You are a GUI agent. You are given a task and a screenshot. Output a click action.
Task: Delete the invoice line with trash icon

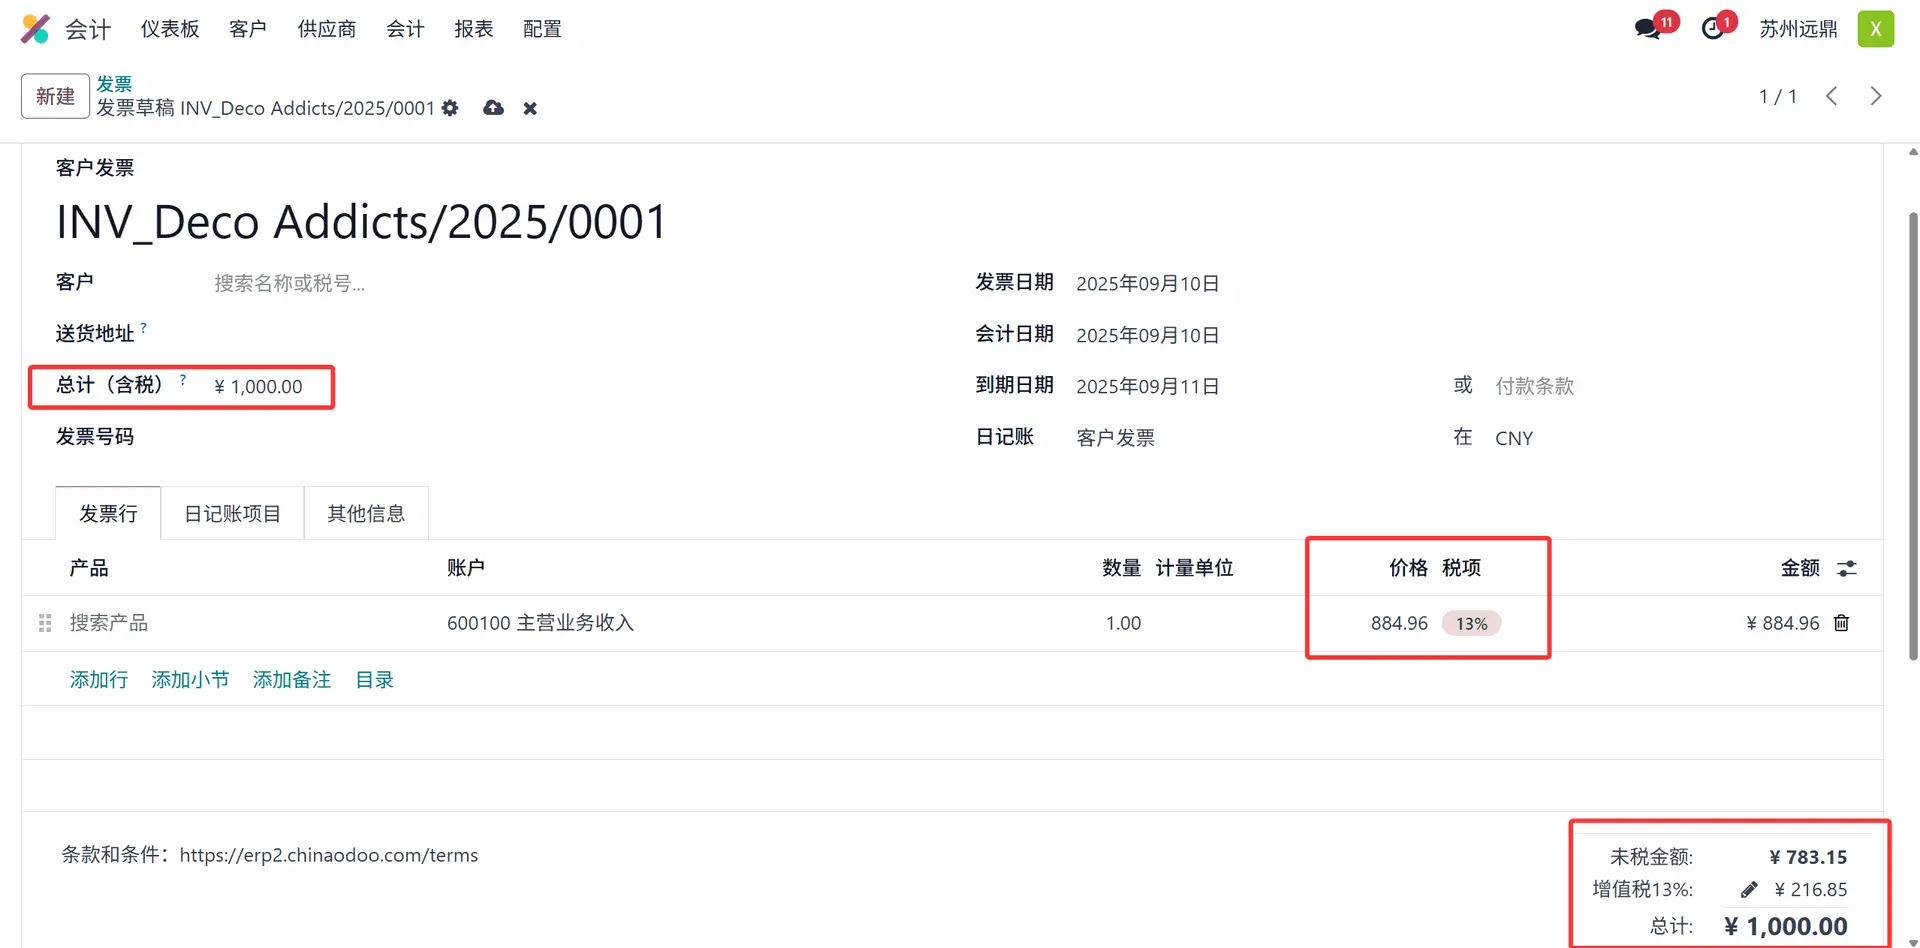coord(1841,623)
